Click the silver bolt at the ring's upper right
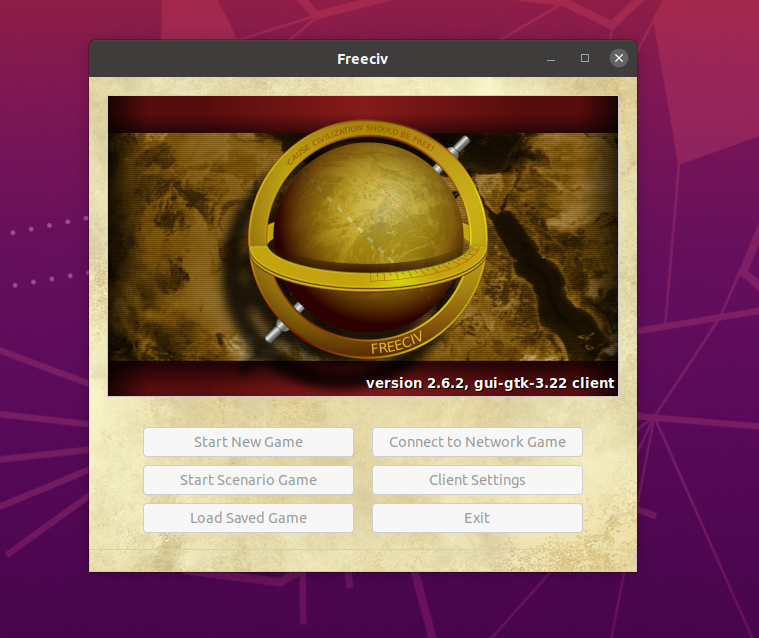Image resolution: width=759 pixels, height=638 pixels. coord(458,149)
